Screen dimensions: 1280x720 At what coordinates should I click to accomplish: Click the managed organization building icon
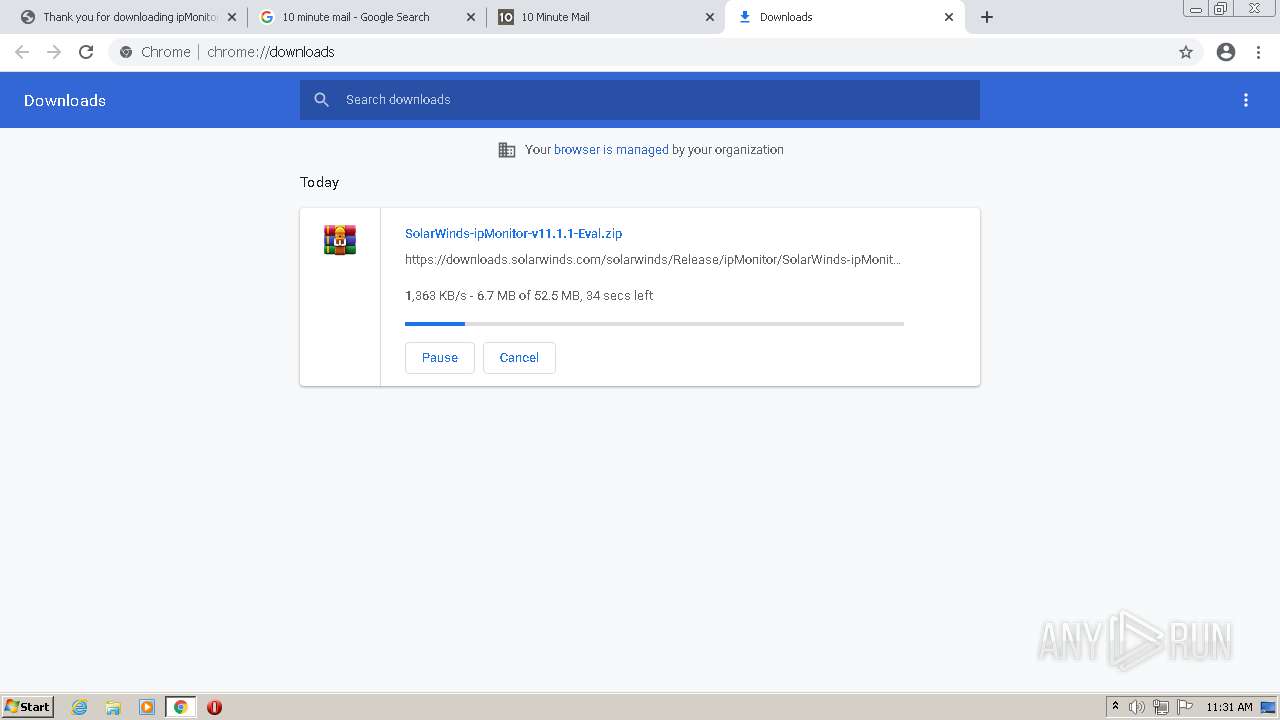pyautogui.click(x=507, y=150)
